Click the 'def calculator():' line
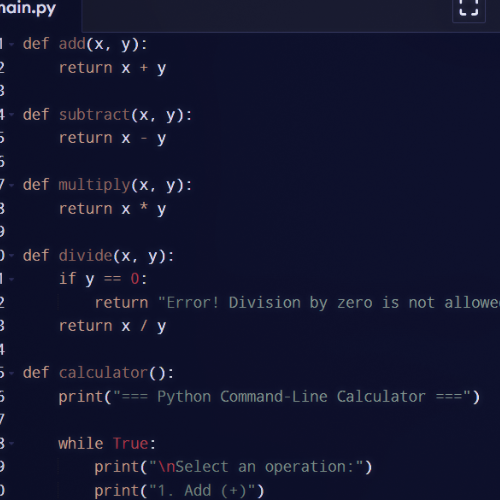The image size is (500, 500). (98, 373)
